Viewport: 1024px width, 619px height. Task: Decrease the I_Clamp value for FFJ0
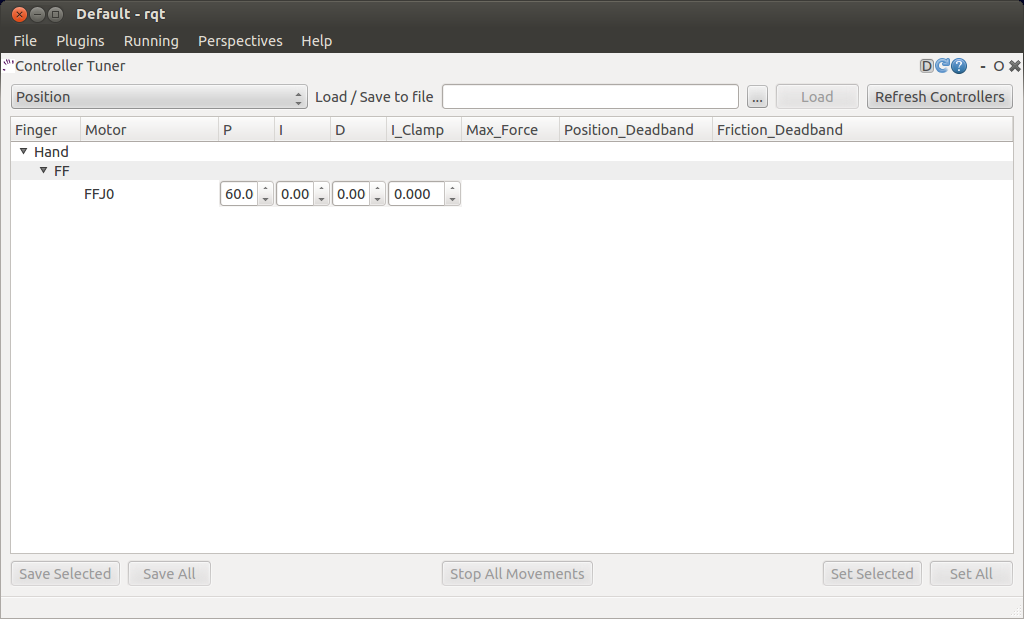coord(453,200)
